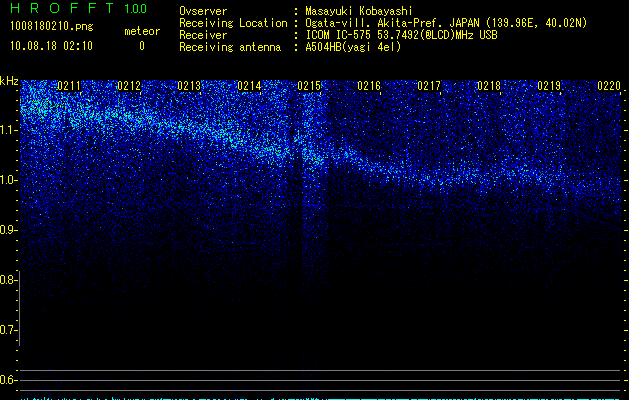Click the 0215 time marker
The width and height of the screenshot is (629, 400).
coord(309,86)
